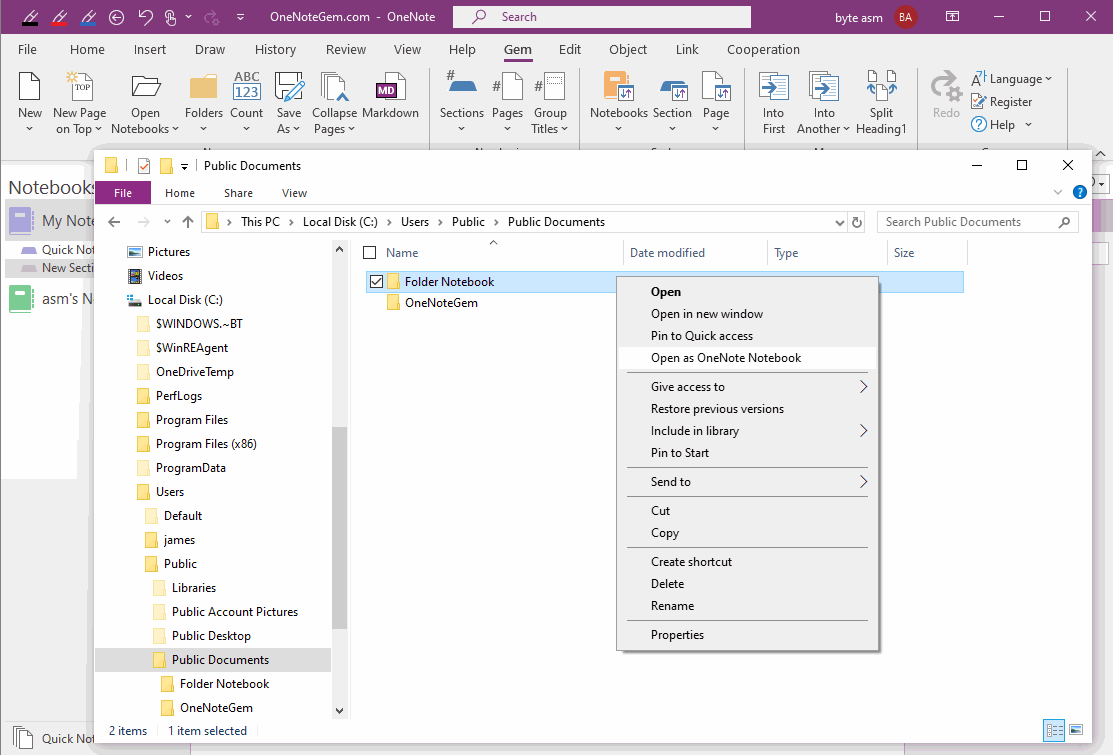The width and height of the screenshot is (1113, 755).
Task: Click the Markdown MD icon
Action: pos(390,87)
